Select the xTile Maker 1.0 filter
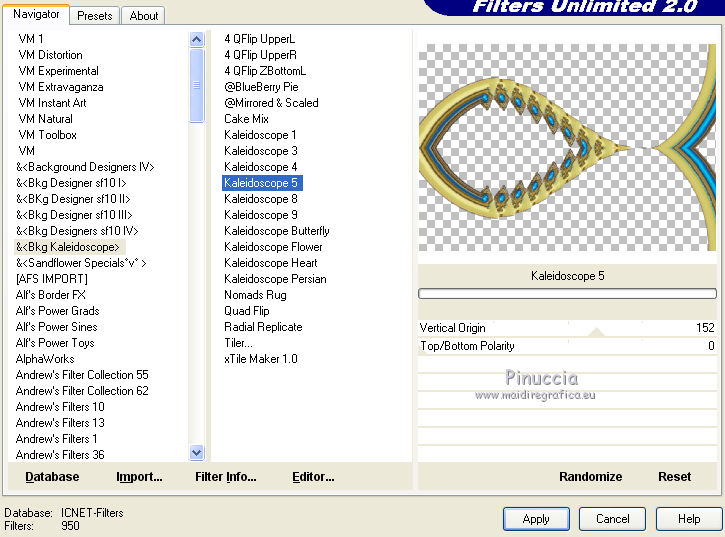This screenshot has height=537, width=725. click(261, 359)
